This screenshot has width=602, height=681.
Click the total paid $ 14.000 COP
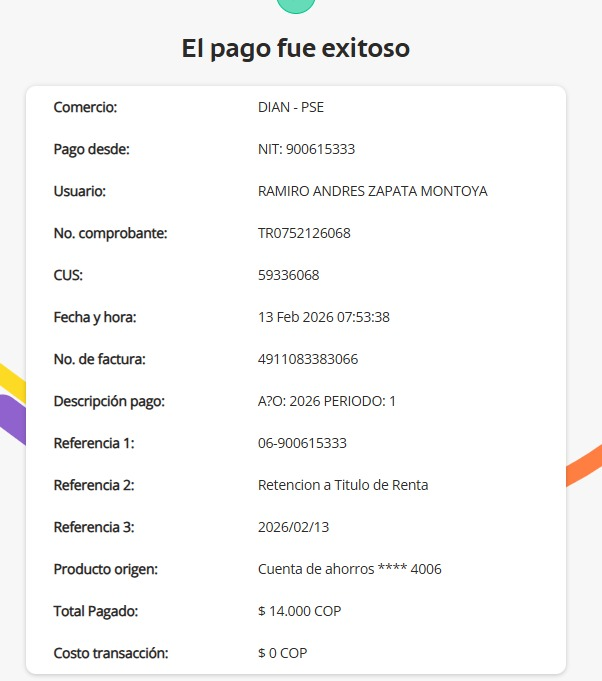300,611
